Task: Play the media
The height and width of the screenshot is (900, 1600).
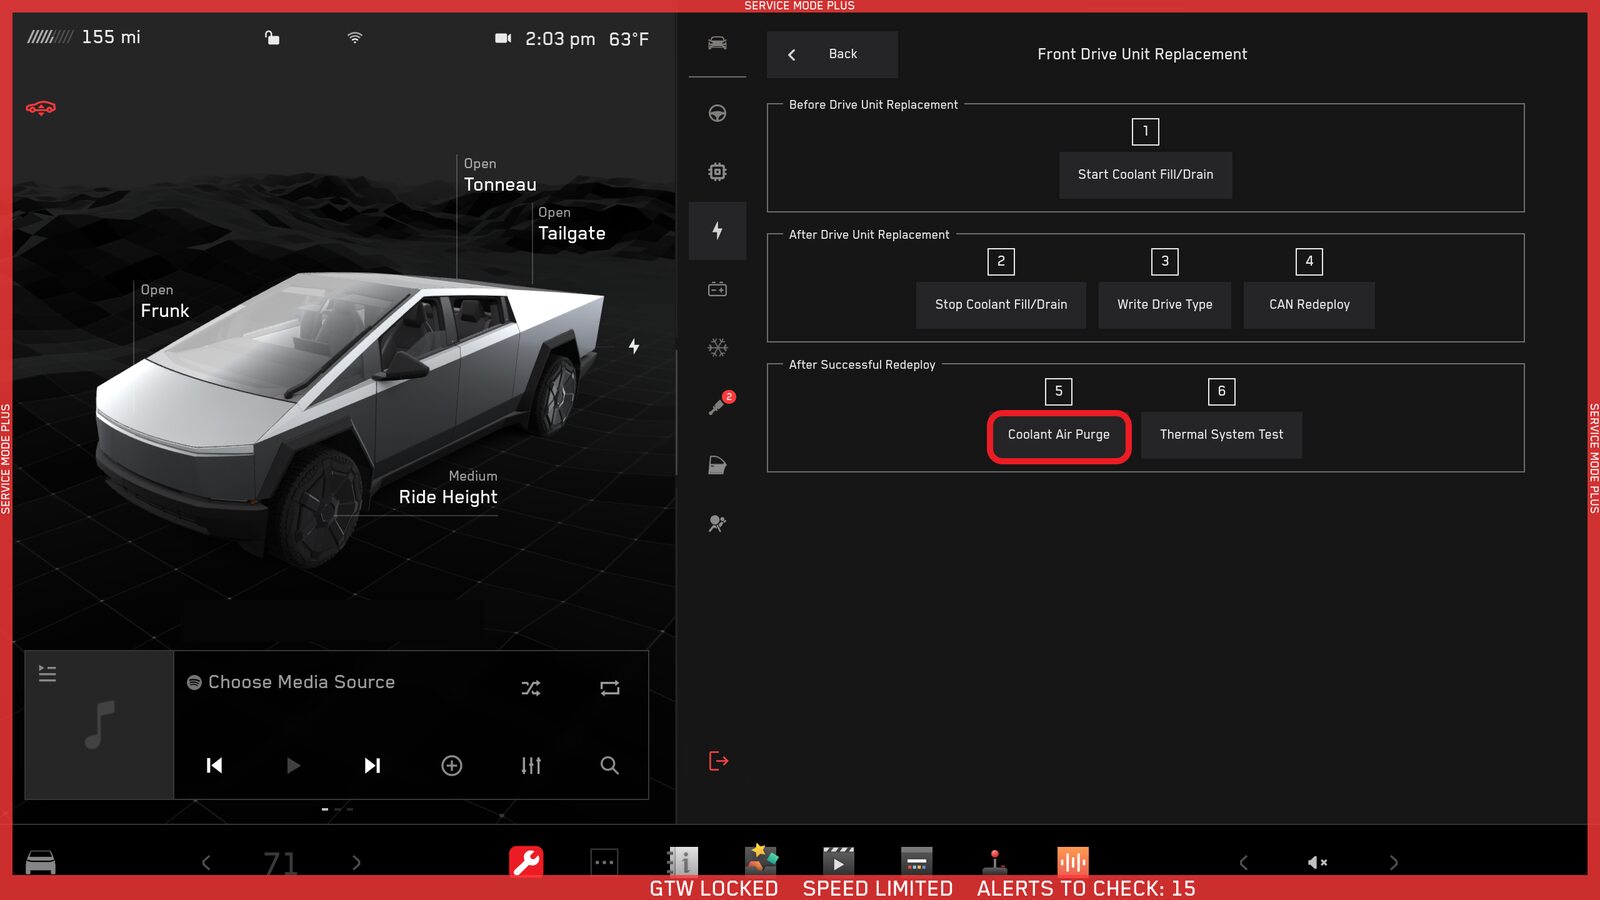Action: (293, 765)
